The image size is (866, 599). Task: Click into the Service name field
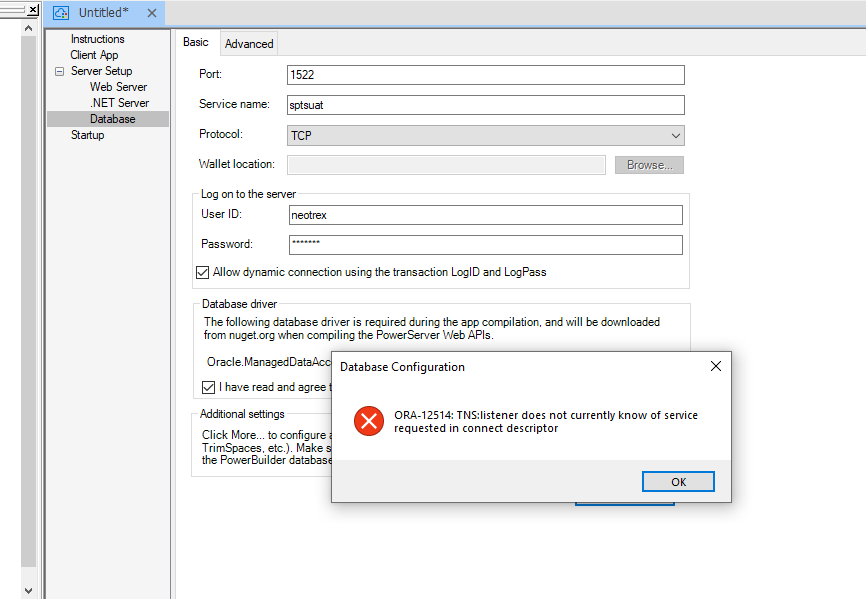pos(485,105)
